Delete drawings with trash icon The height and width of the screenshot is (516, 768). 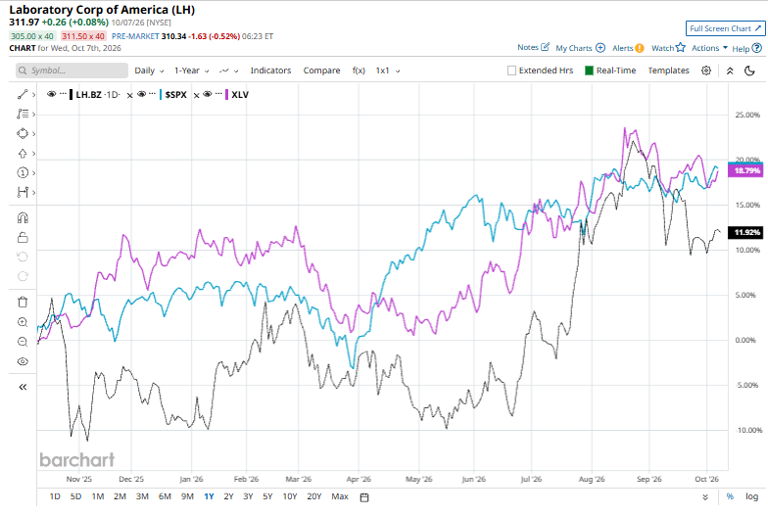(x=23, y=302)
